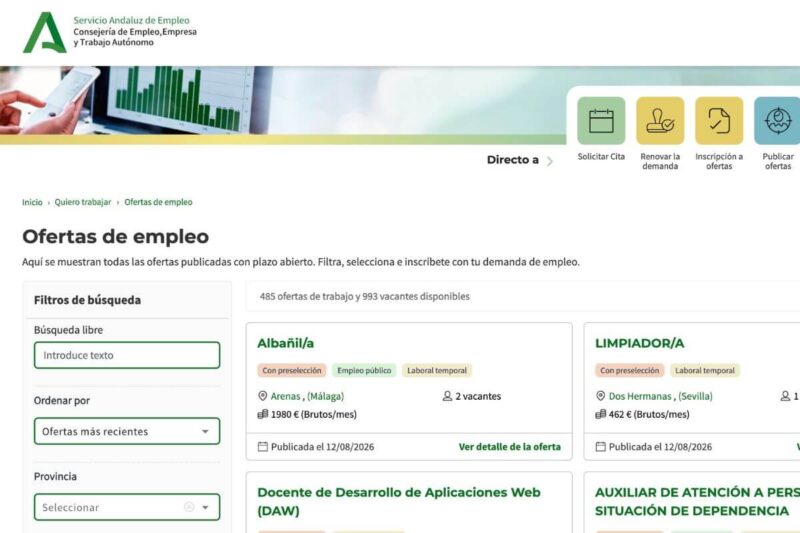The height and width of the screenshot is (533, 800).
Task: Open the Inscripción a ofertas document icon
Action: click(x=719, y=121)
